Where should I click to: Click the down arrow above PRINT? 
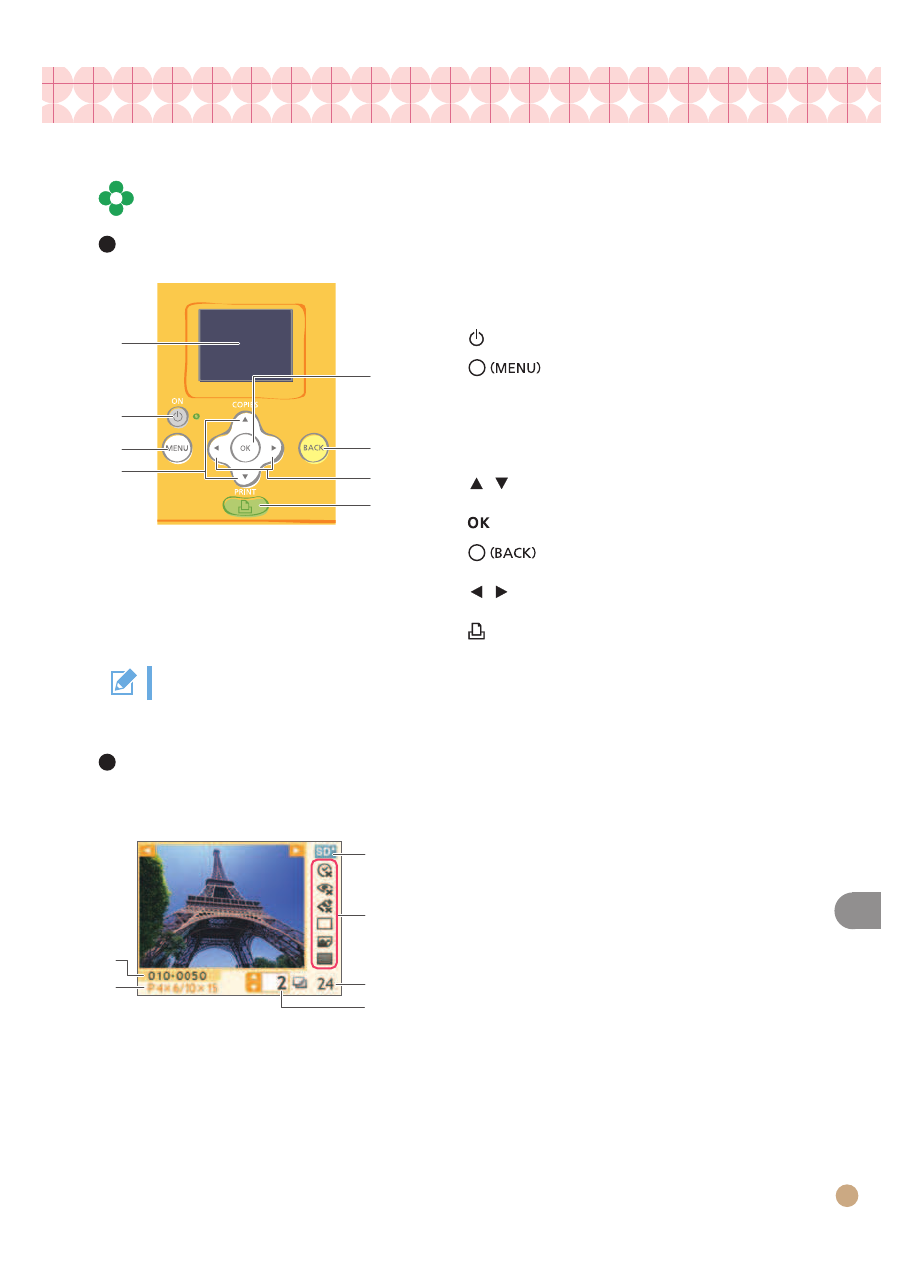(x=245, y=477)
